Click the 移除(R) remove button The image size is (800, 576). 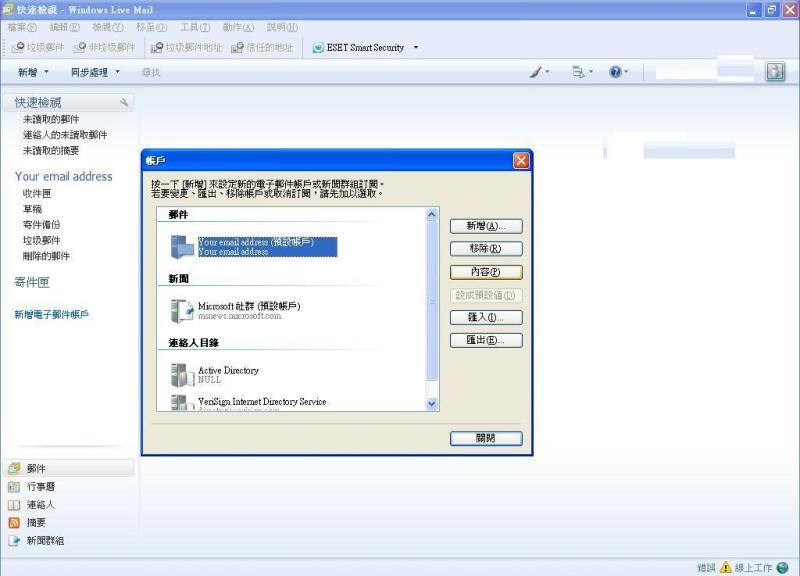486,249
